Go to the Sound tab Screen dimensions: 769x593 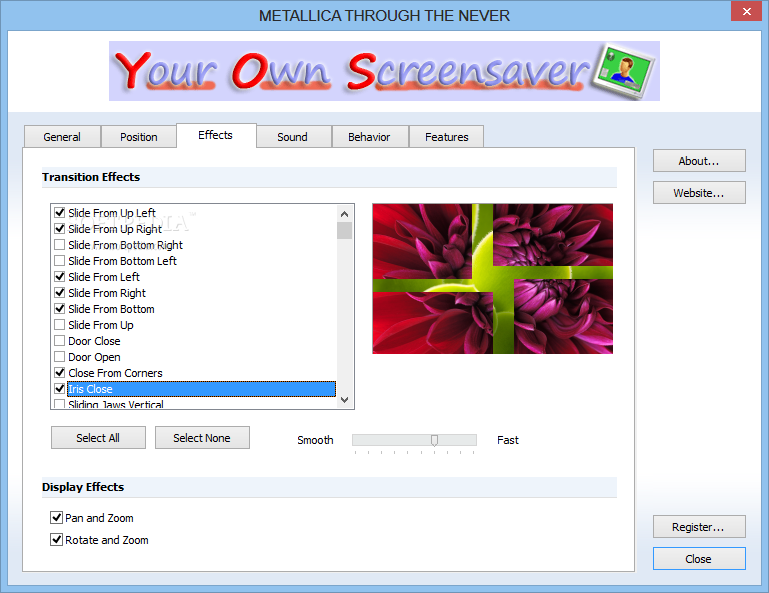(293, 137)
